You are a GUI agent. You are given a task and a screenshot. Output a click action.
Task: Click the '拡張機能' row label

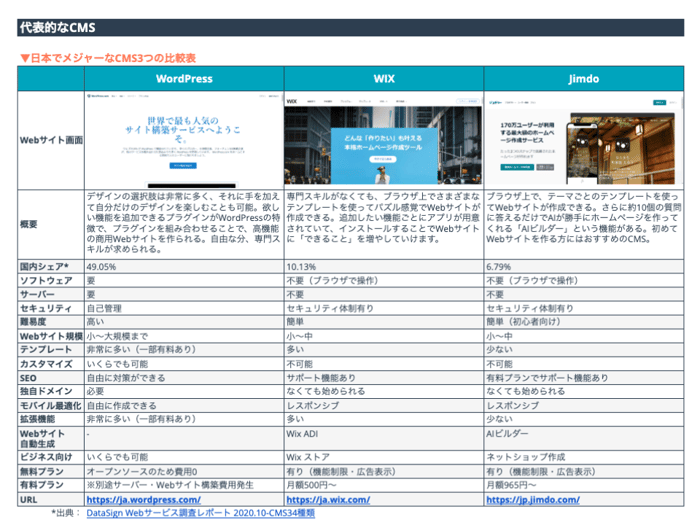38,419
